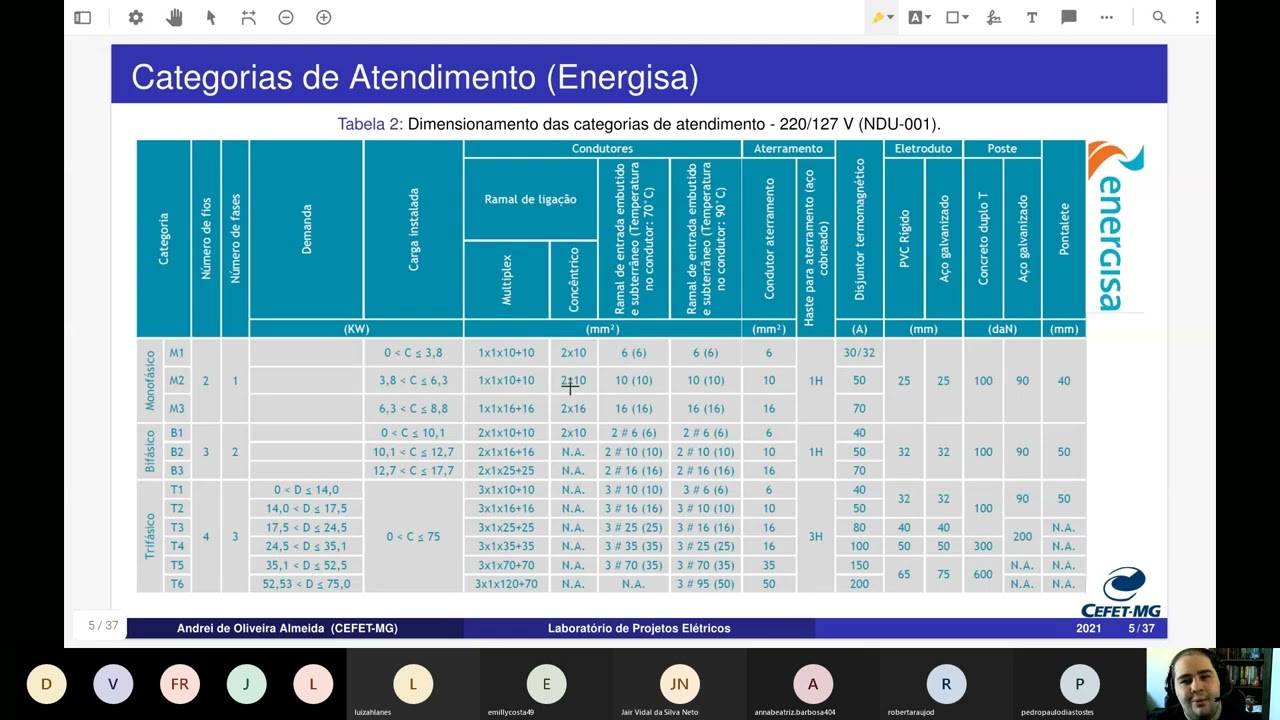The image size is (1280, 720).
Task: Click cell '12,7 < C ≤ 17,7'
Action: click(413, 470)
